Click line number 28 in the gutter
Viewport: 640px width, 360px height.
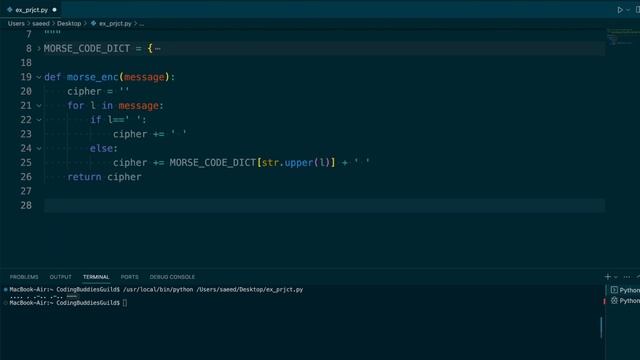26,205
